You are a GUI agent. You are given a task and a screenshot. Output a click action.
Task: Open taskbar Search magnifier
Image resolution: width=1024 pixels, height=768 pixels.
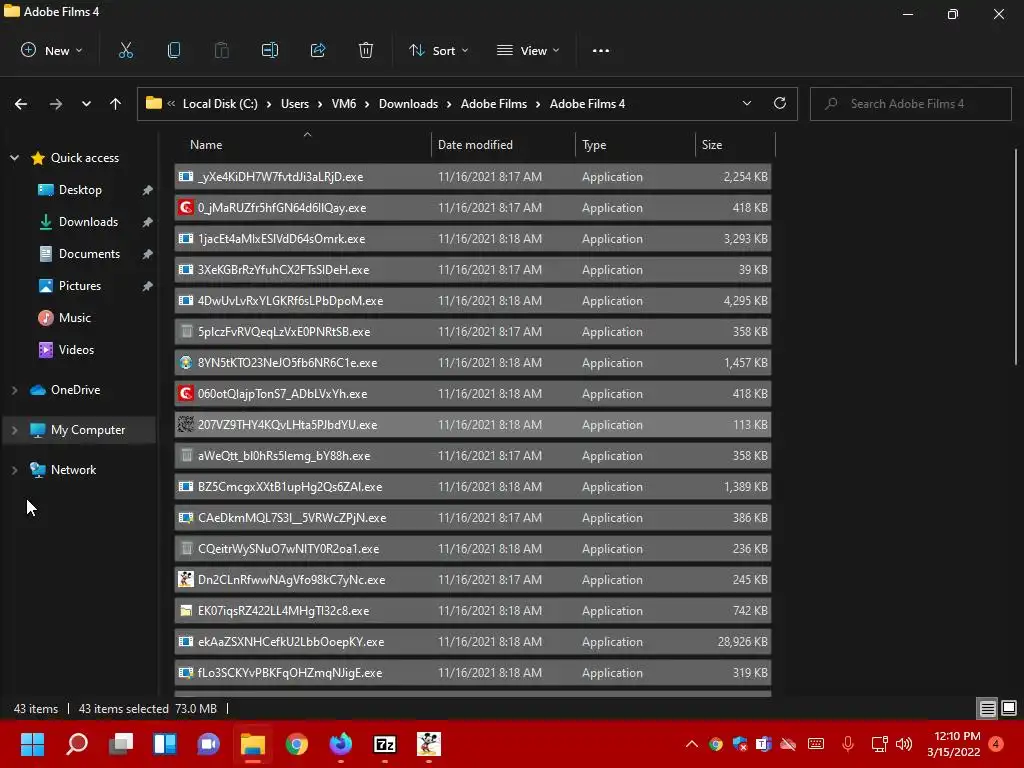(77, 744)
